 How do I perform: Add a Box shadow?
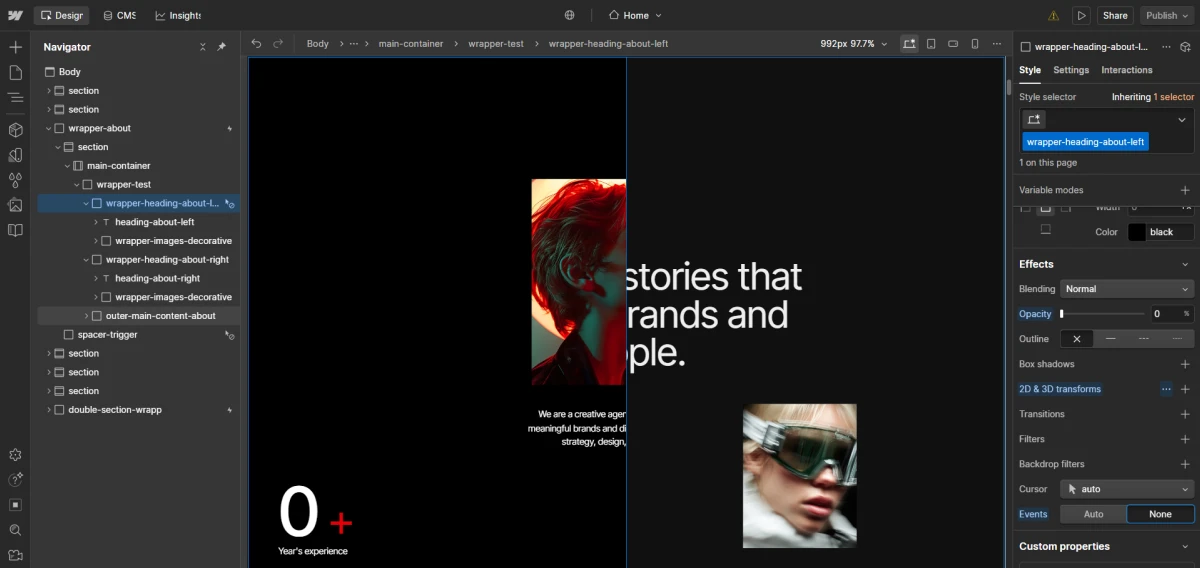[1185, 364]
